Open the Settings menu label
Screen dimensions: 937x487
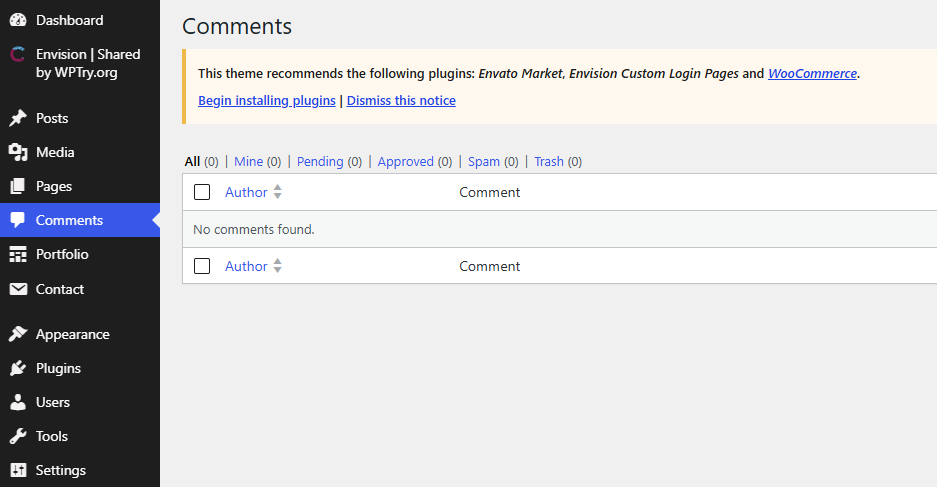point(60,470)
